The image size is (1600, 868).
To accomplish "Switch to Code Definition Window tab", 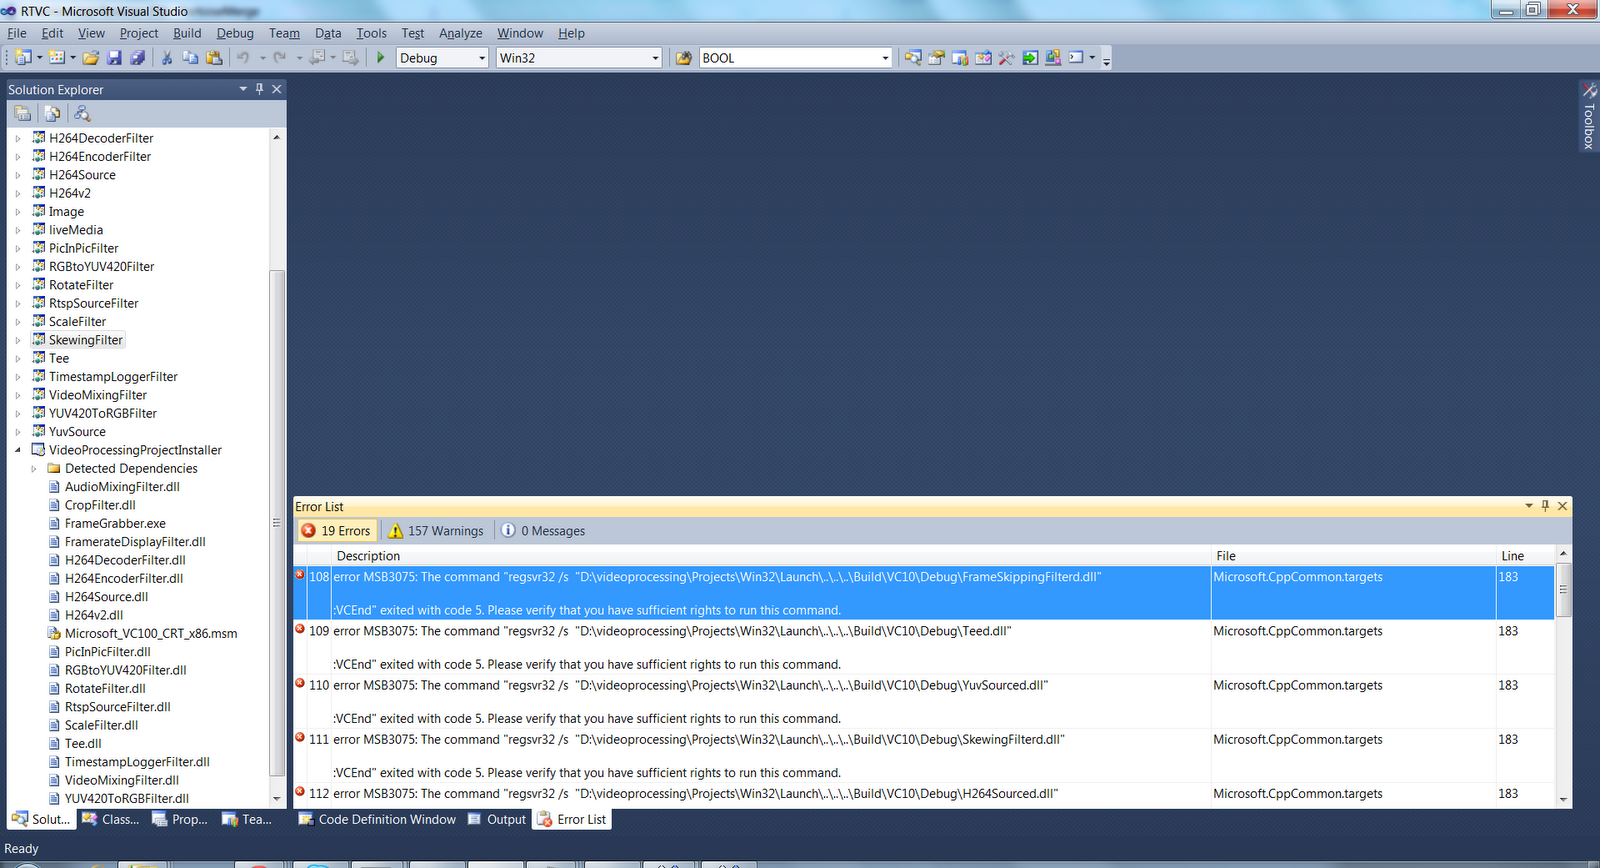I will (x=377, y=819).
